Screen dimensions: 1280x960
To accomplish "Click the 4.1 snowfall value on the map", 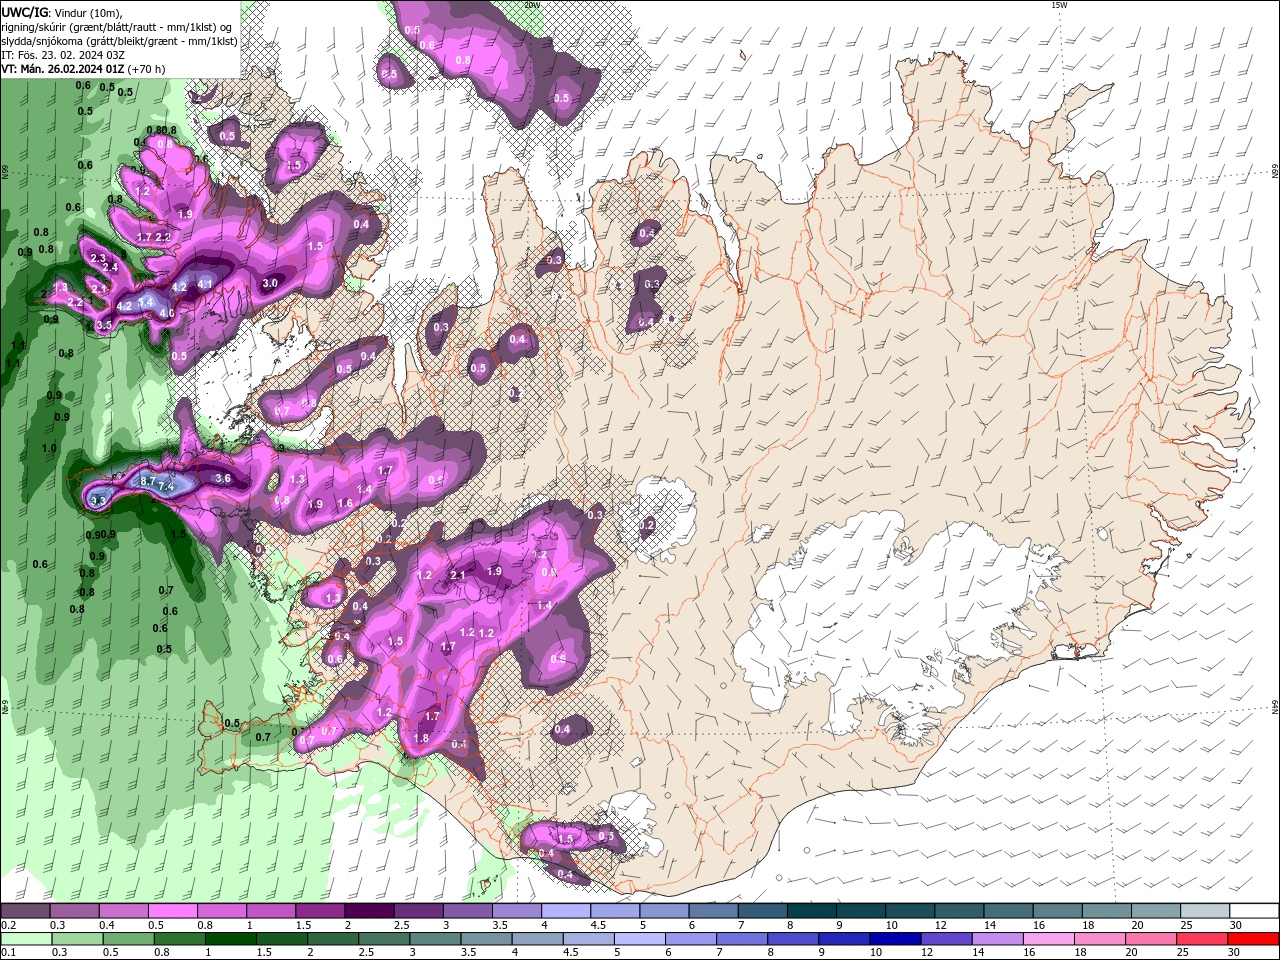I will [x=205, y=284].
